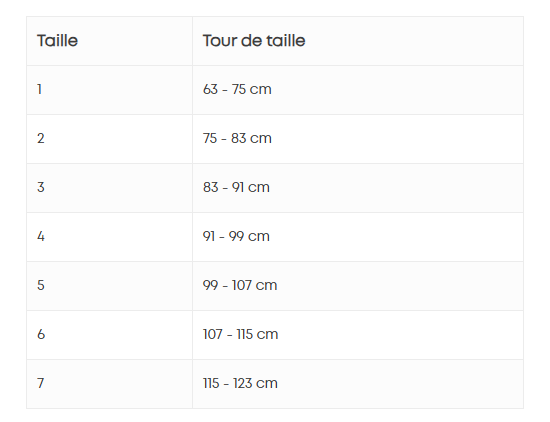
Task: Click the 123 number in last row
Action: click(x=242, y=383)
